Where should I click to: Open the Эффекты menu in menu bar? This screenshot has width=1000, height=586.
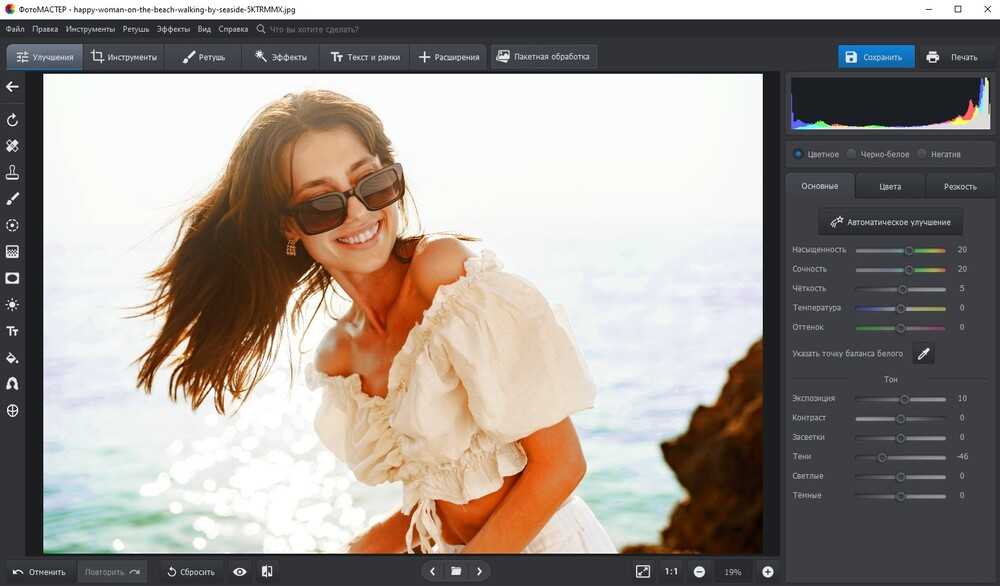(x=173, y=29)
